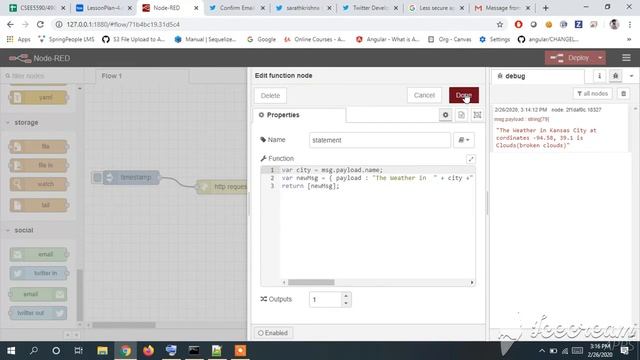Click code line 1 var city
The width and height of the screenshot is (640, 360).
[x=332, y=170]
